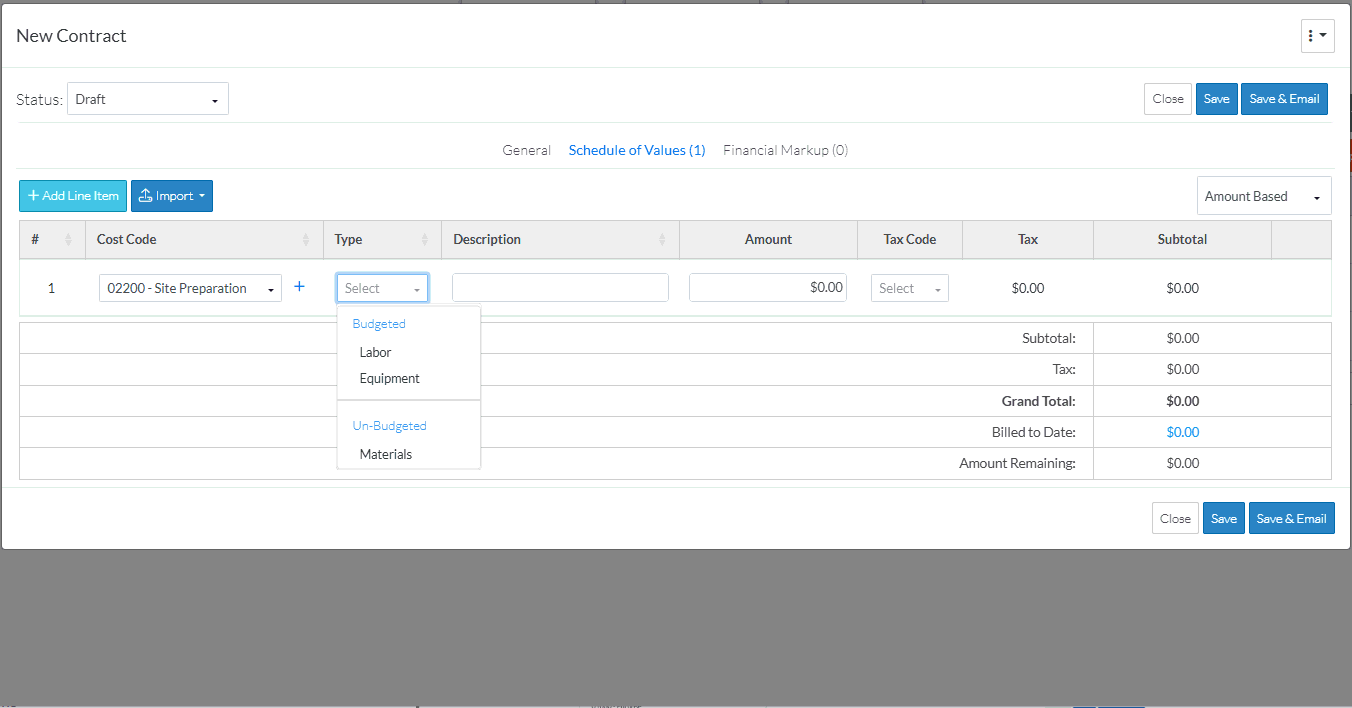Sort by the Type column arrows
This screenshot has height=708, width=1352.
click(424, 240)
